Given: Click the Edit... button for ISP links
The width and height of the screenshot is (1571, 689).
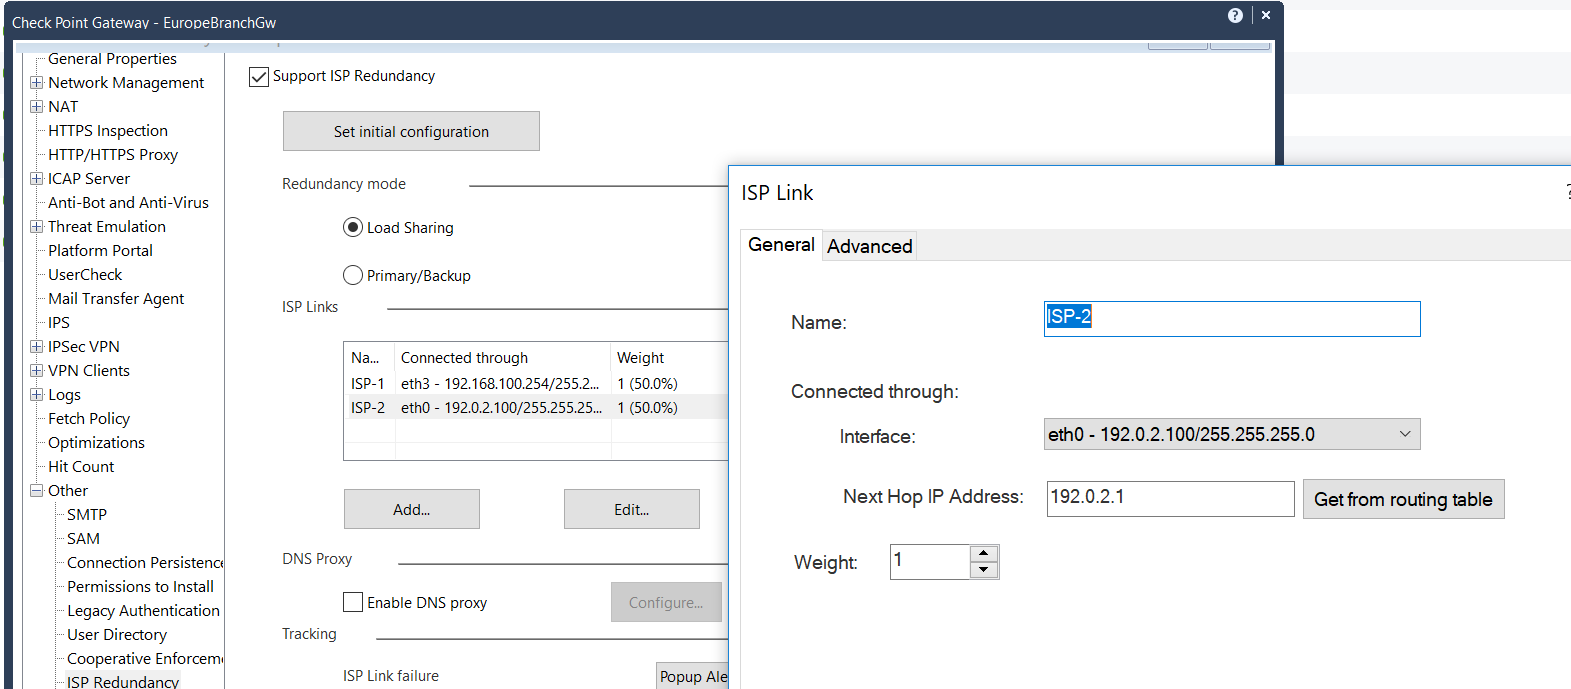Looking at the screenshot, I should point(631,509).
